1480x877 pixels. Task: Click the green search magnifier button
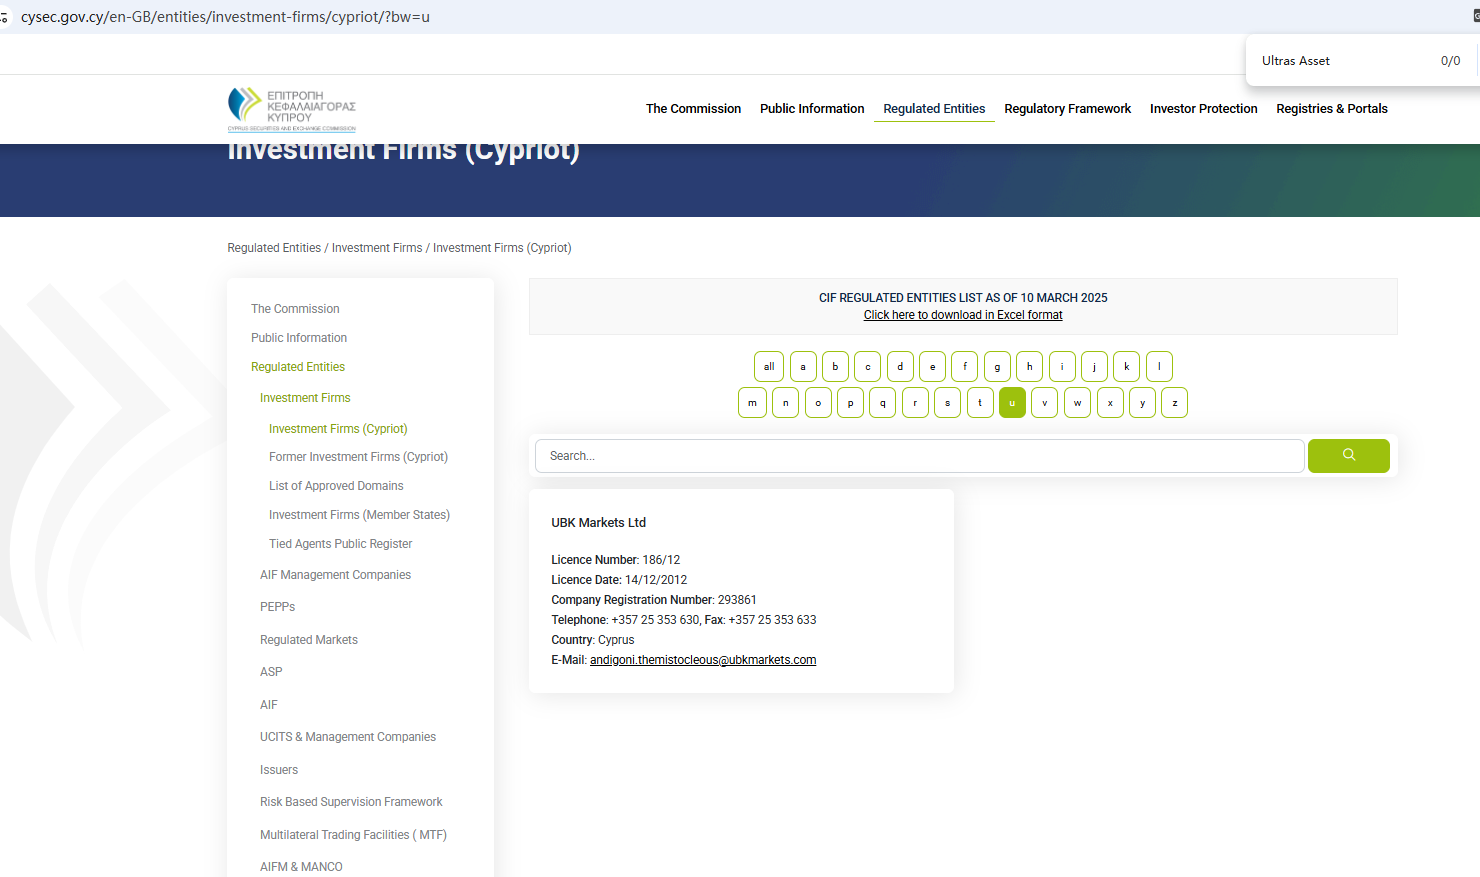[x=1348, y=456]
